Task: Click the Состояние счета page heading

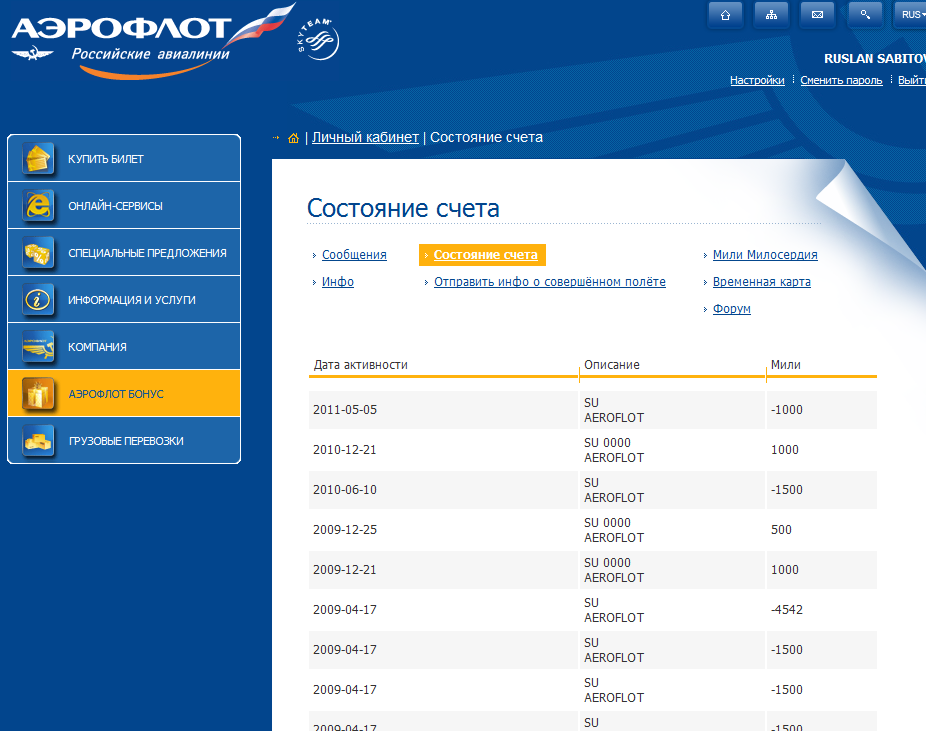Action: tap(403, 208)
